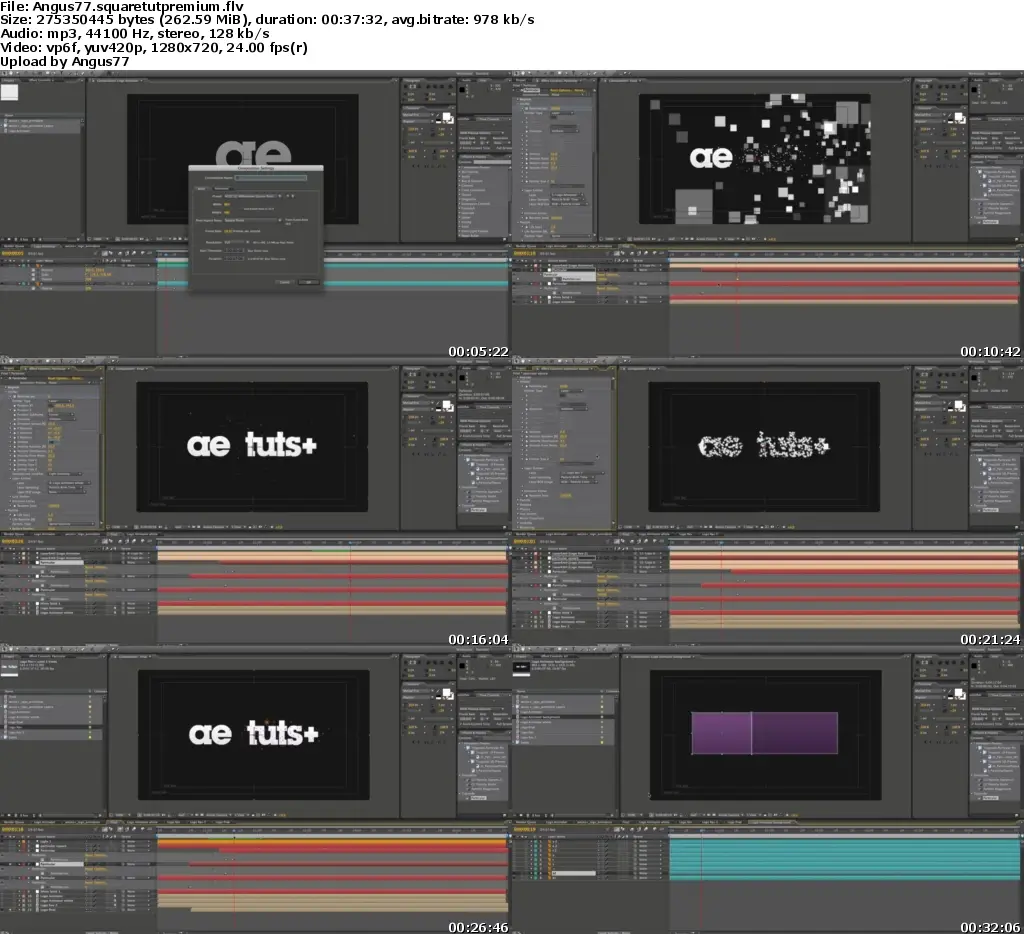
Task: Click the Width value in Composition Settings
Action: (227, 204)
